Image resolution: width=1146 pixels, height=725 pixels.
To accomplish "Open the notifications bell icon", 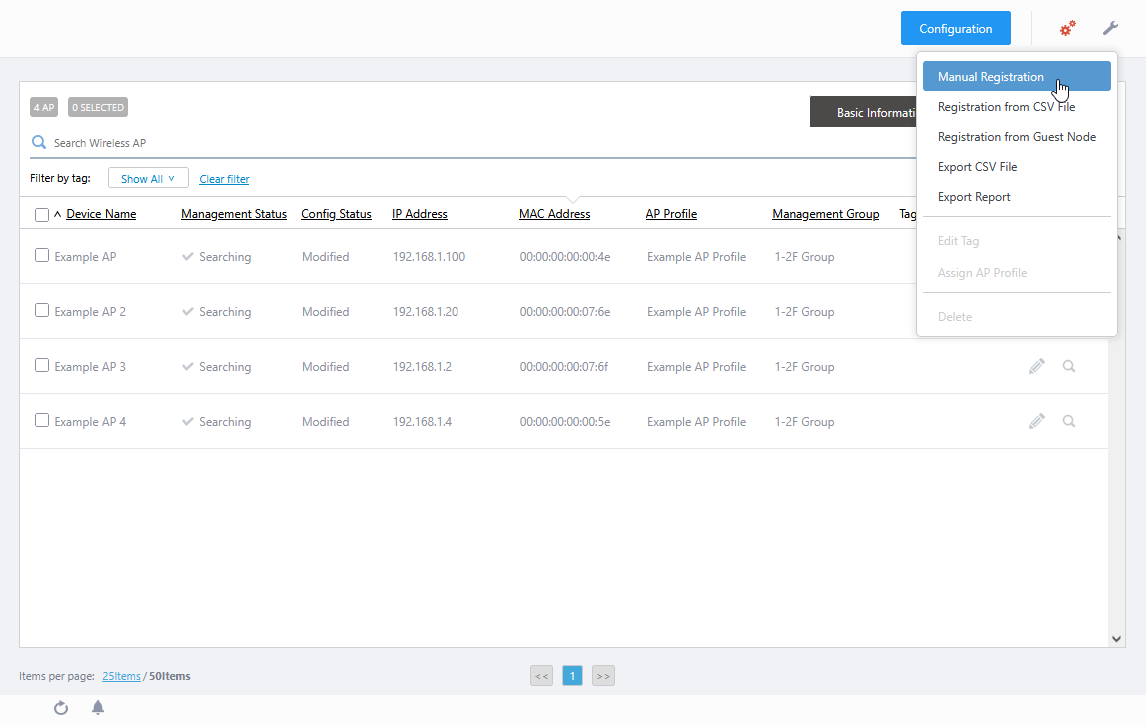I will [x=98, y=708].
